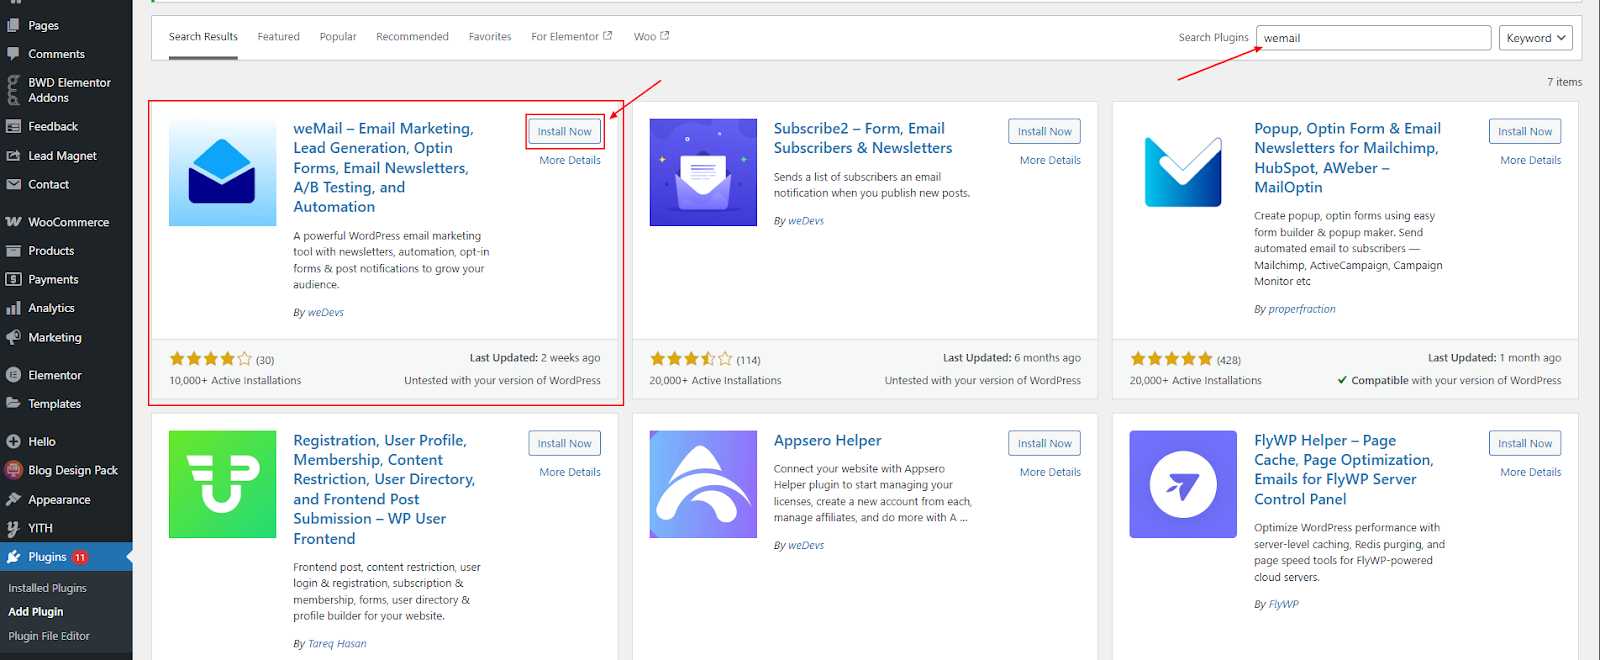
Task: Open More Details for WP User Frontend
Action: (x=570, y=472)
